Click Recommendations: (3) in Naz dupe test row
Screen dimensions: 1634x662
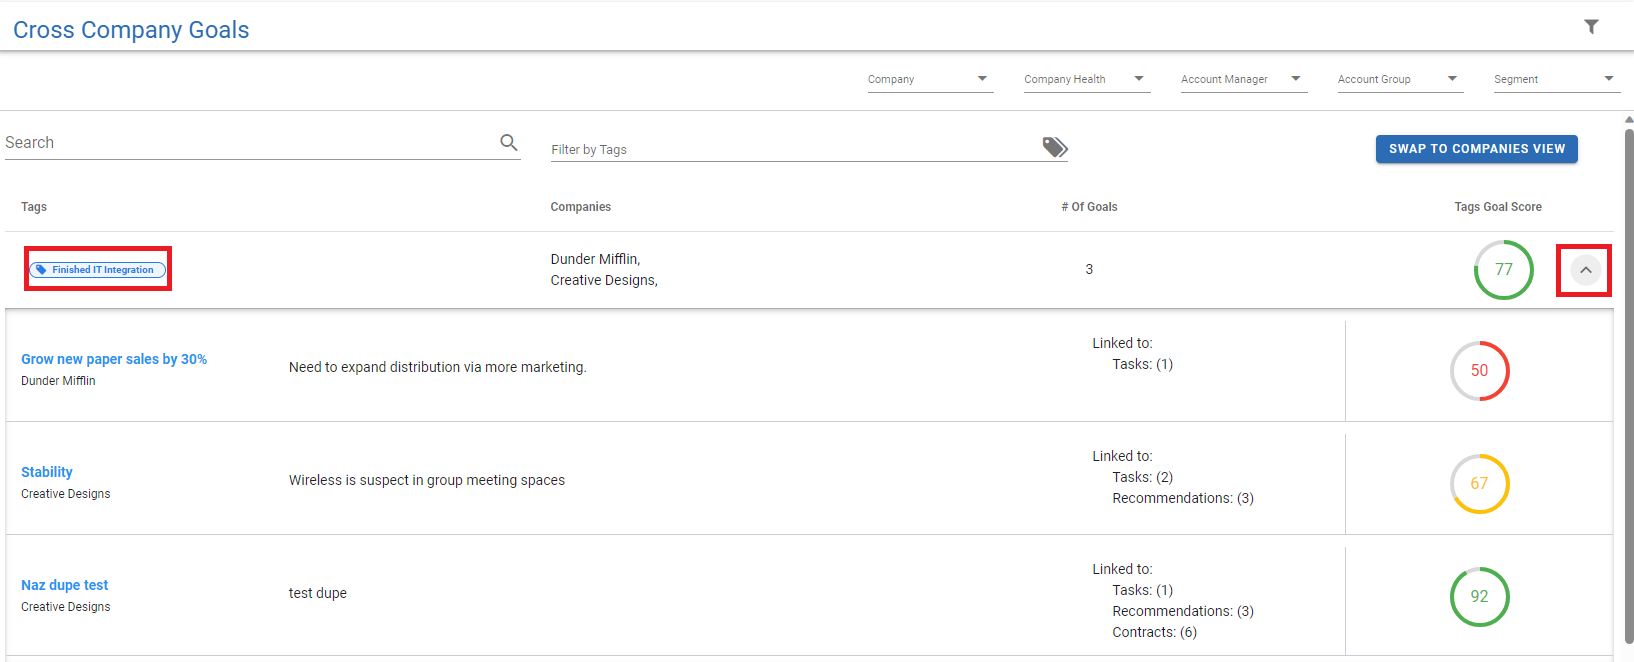(1183, 611)
